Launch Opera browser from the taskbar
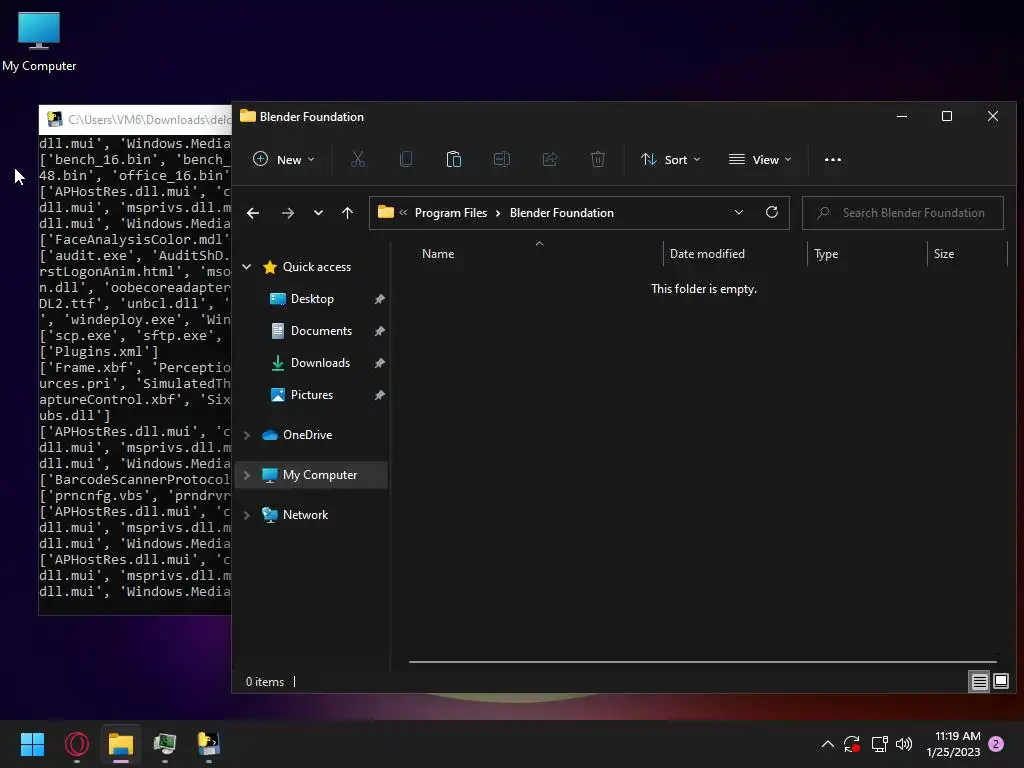The width and height of the screenshot is (1024, 768). 77,744
